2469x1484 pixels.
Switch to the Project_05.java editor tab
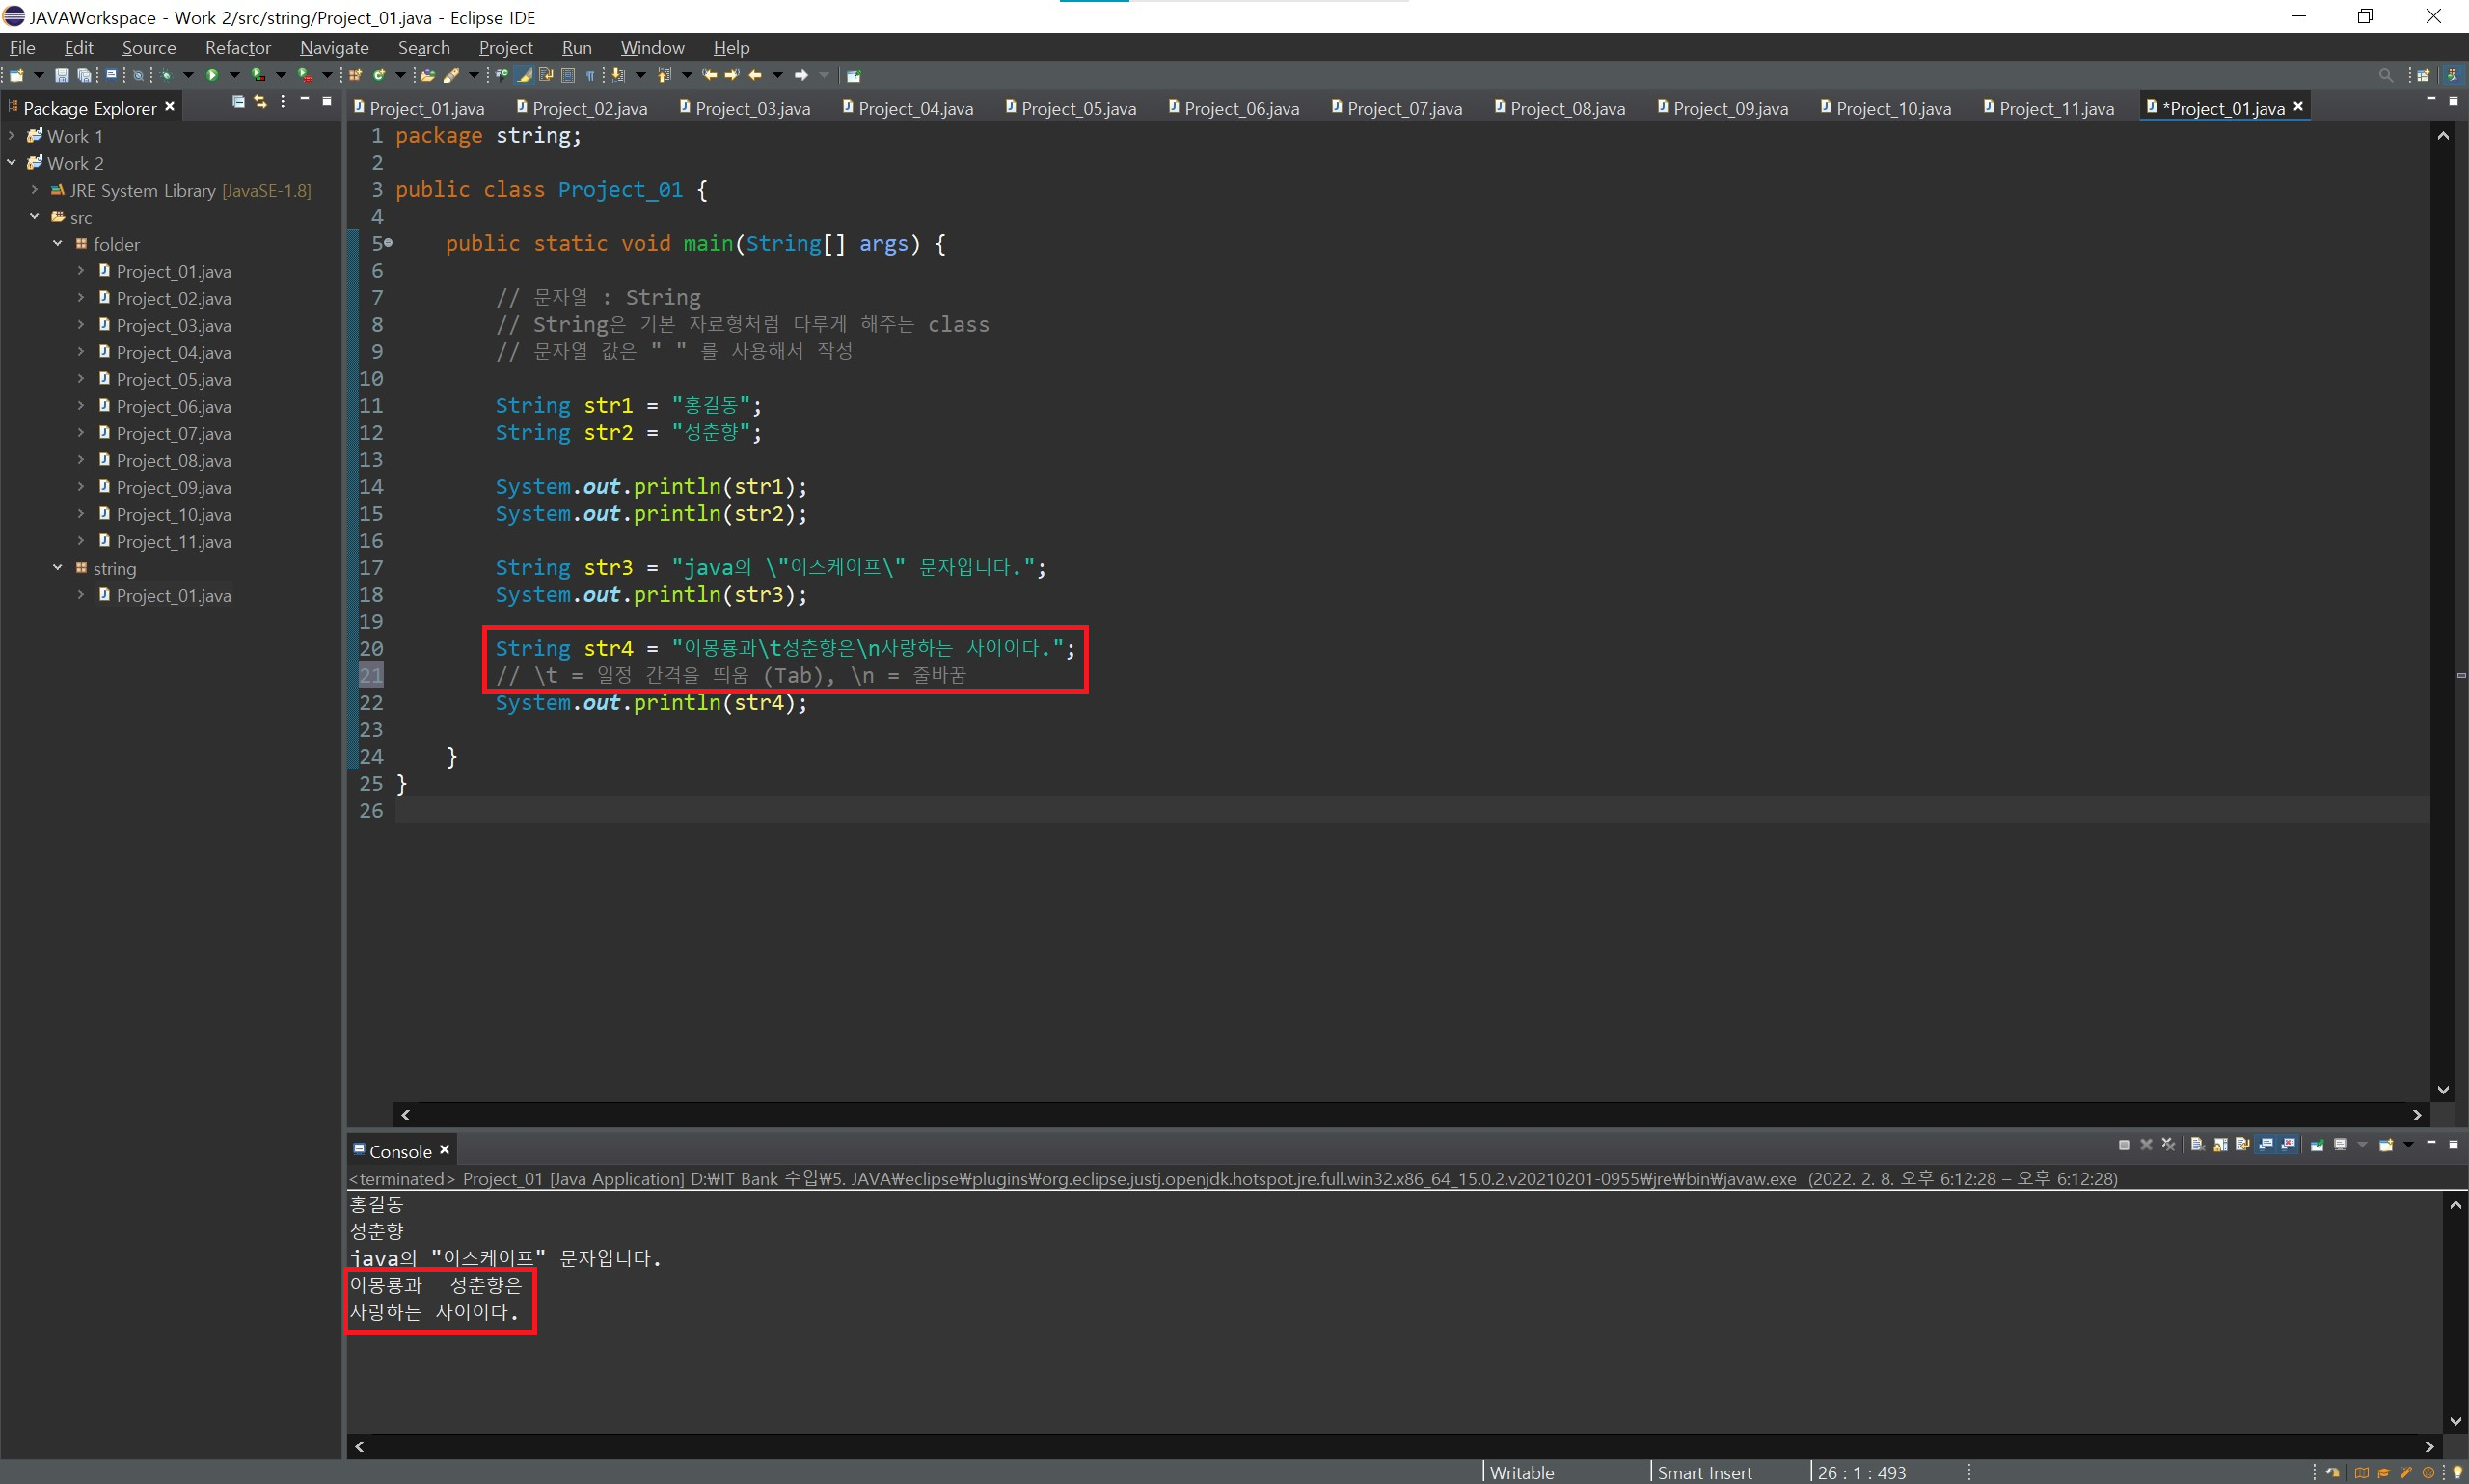pos(1077,108)
